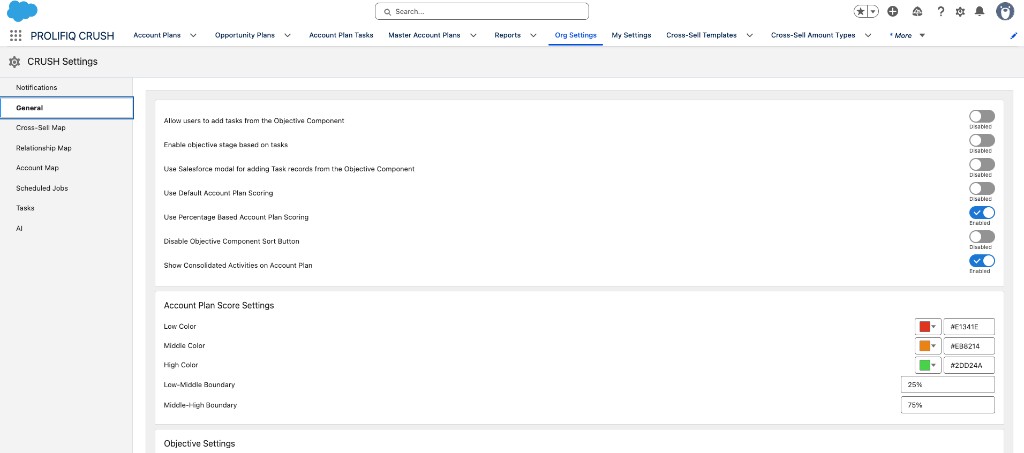Screen dimensions: 1024x453
Task: Open the App Launcher grid icon
Action: pyautogui.click(x=16, y=36)
